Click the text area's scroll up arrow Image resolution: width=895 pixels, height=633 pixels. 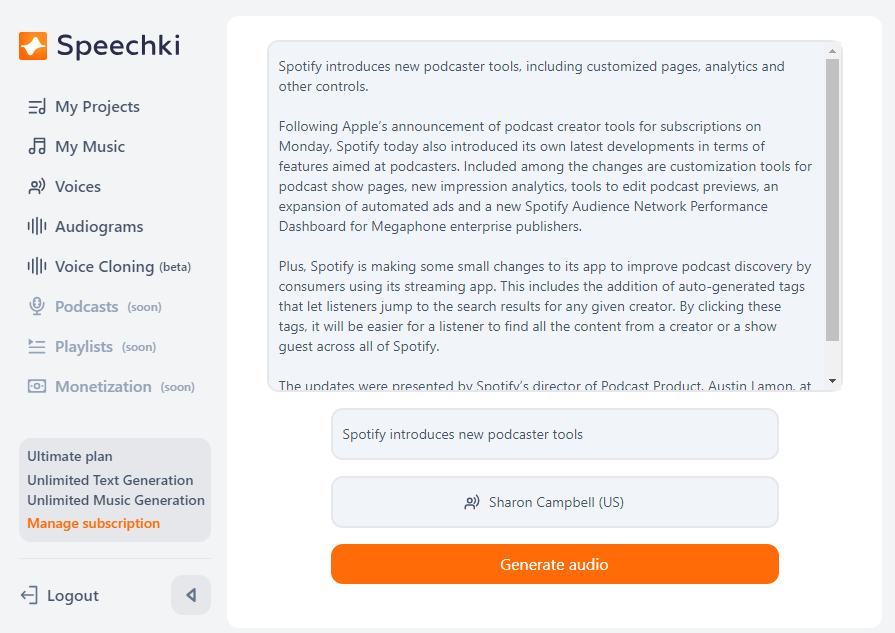(x=833, y=51)
